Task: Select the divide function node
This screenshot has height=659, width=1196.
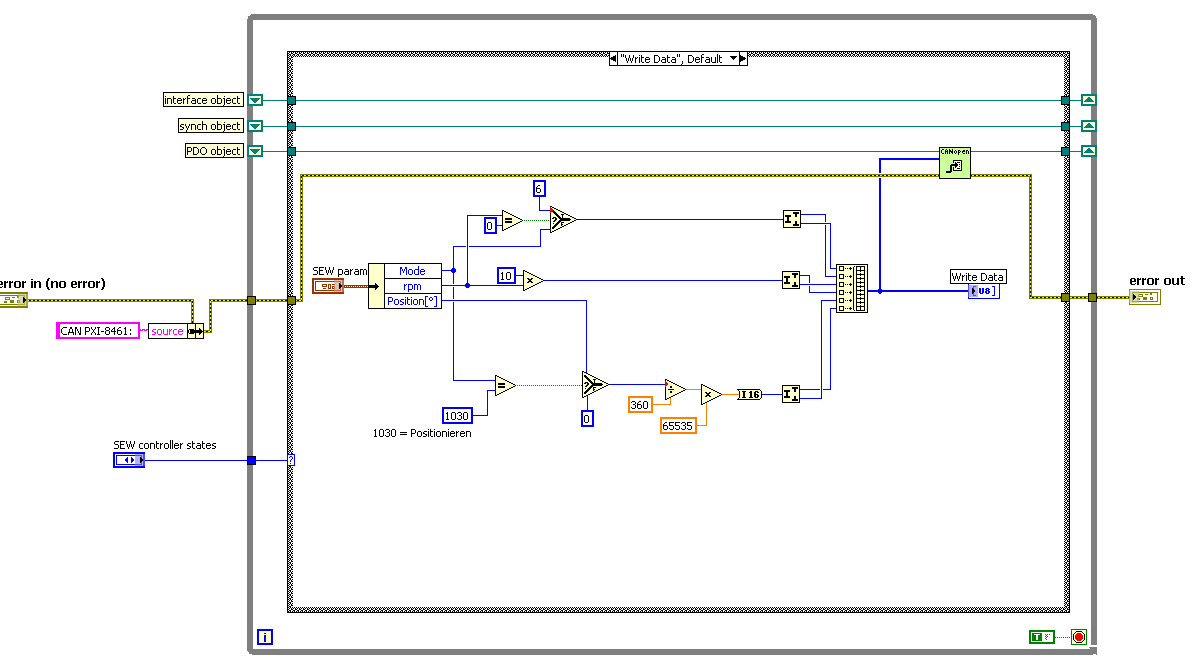Action: pos(675,390)
